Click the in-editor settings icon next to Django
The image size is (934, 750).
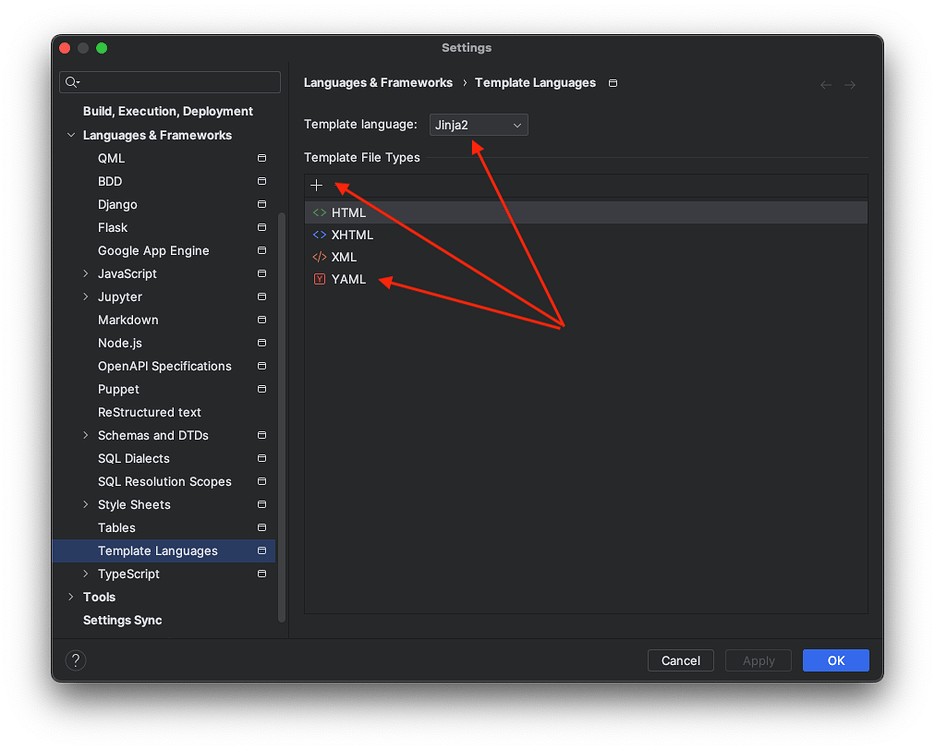click(x=261, y=204)
